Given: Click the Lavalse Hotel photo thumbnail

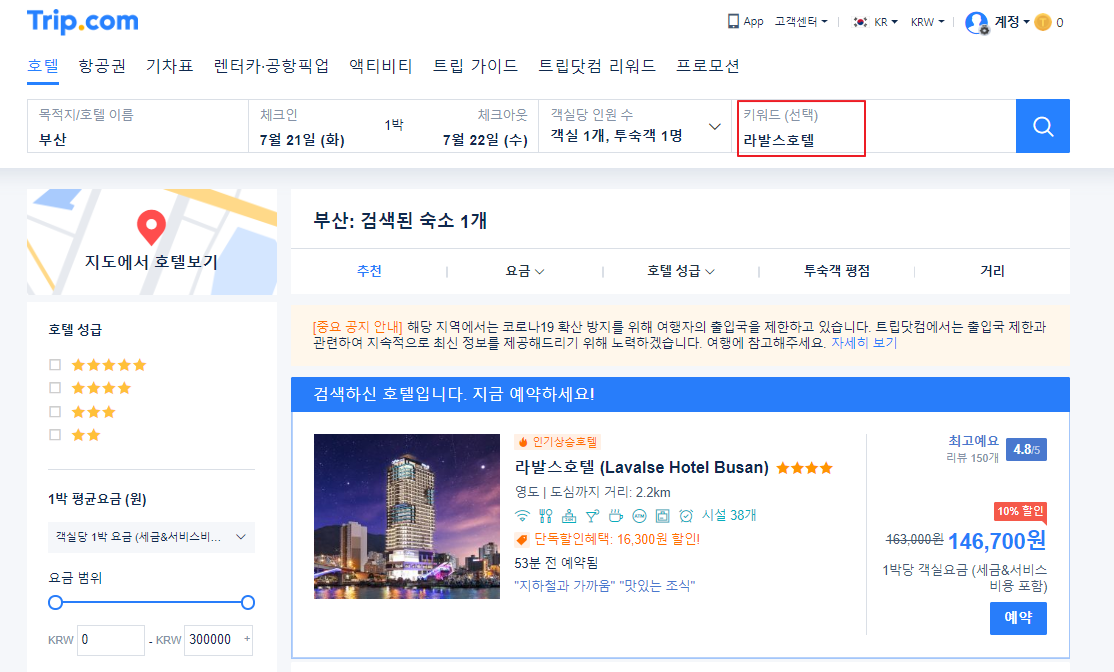Looking at the screenshot, I should (407, 516).
